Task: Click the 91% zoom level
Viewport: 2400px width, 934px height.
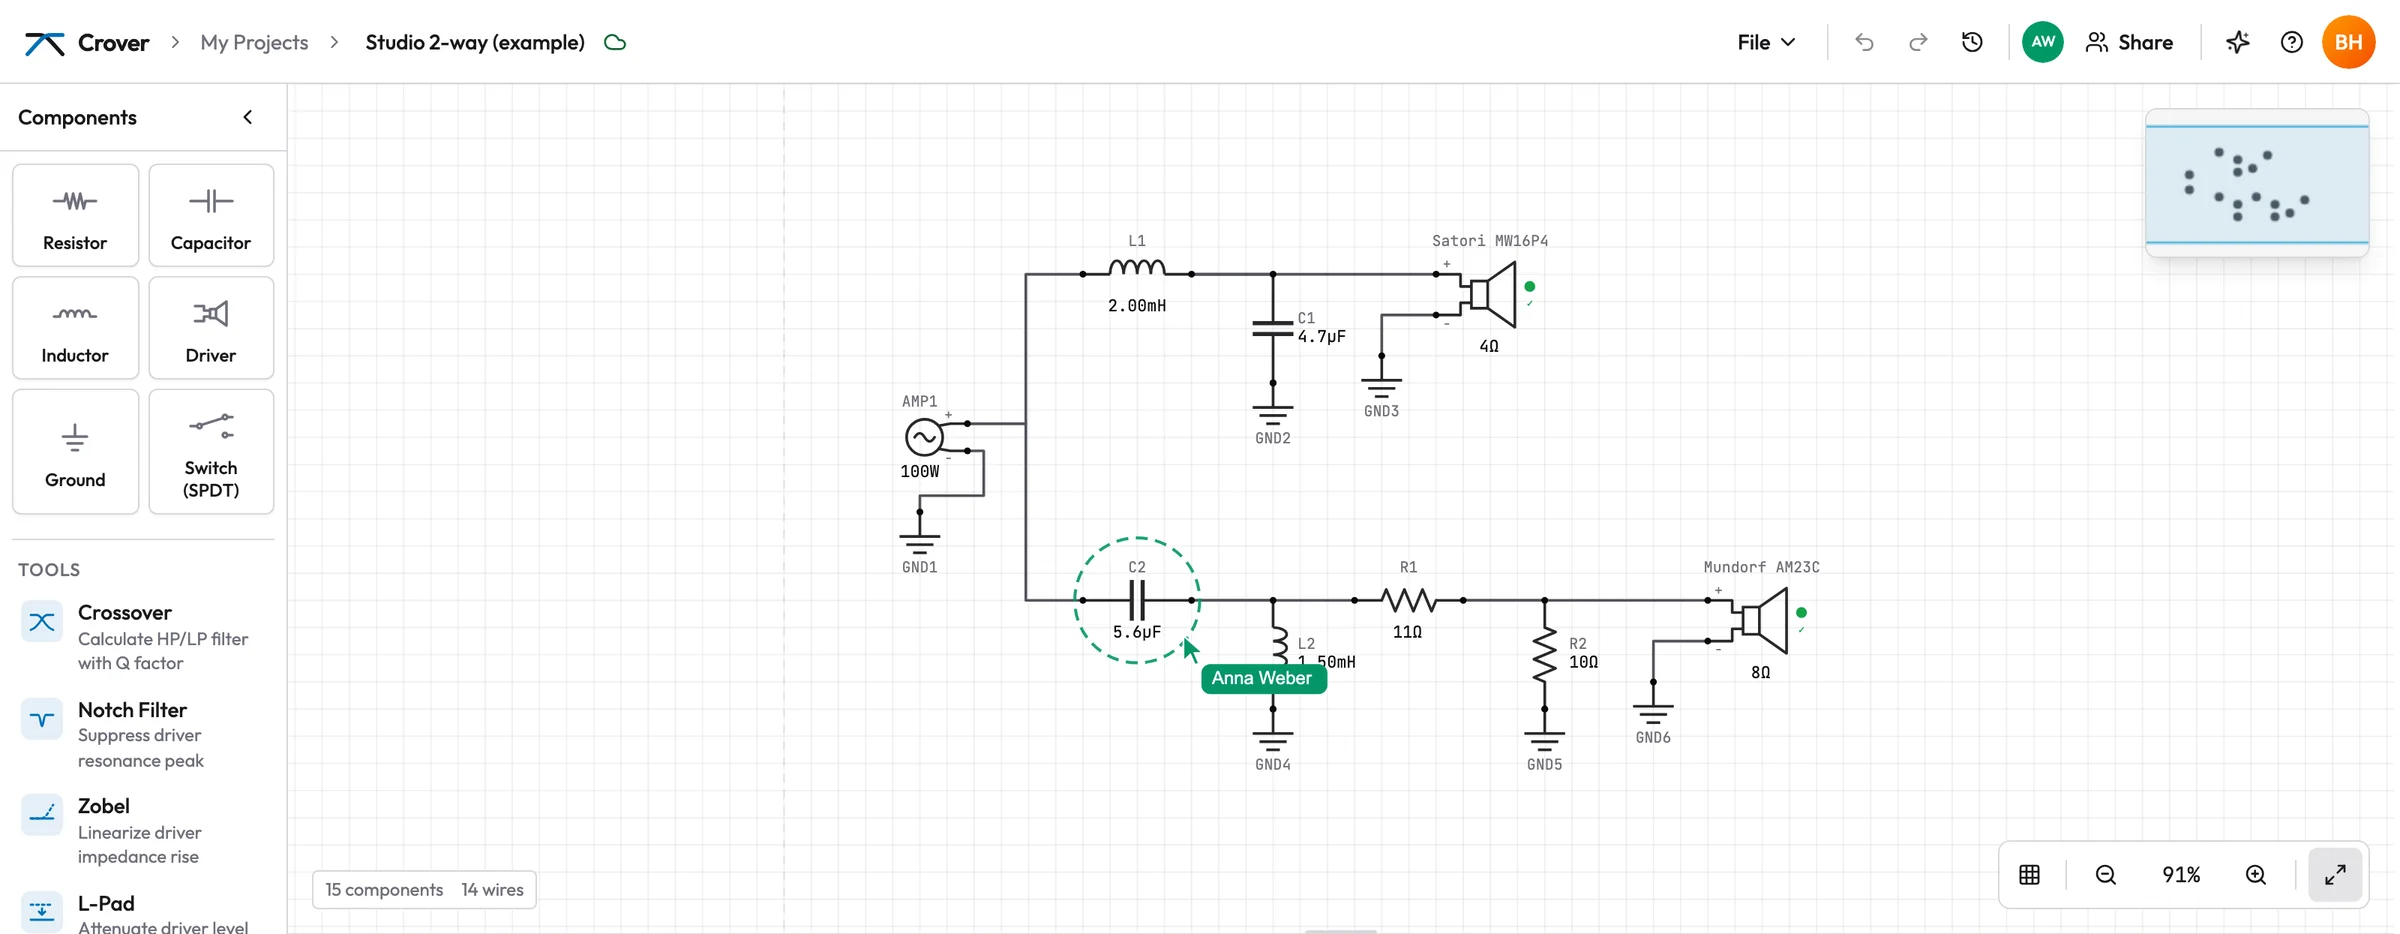Action: [2181, 875]
